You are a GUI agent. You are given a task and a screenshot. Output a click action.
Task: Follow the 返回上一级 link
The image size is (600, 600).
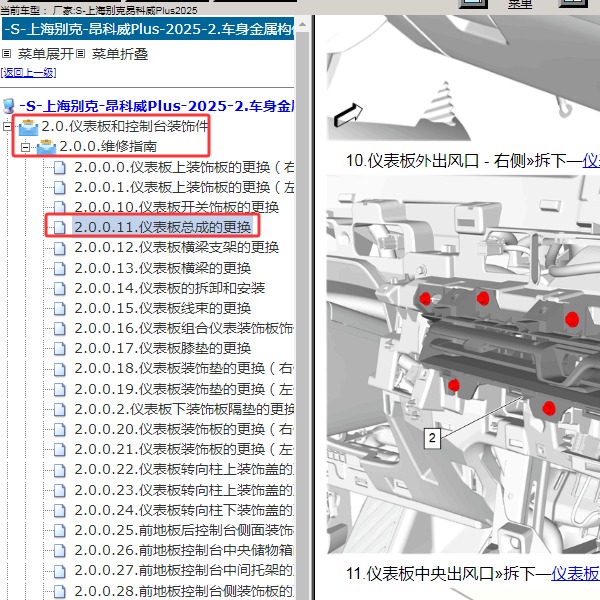point(28,72)
